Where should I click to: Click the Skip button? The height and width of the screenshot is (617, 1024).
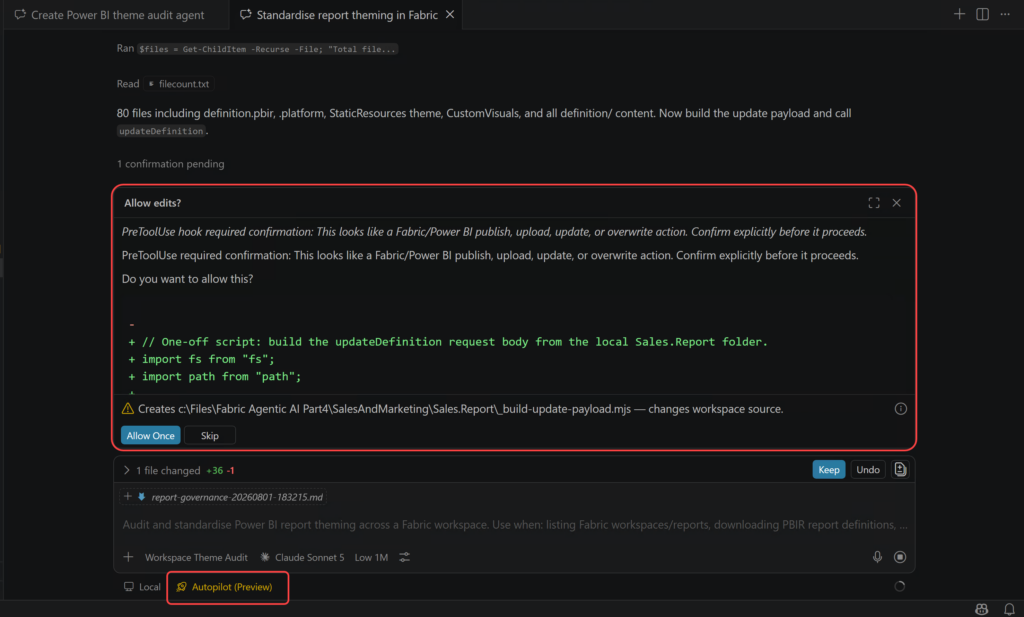tap(210, 435)
